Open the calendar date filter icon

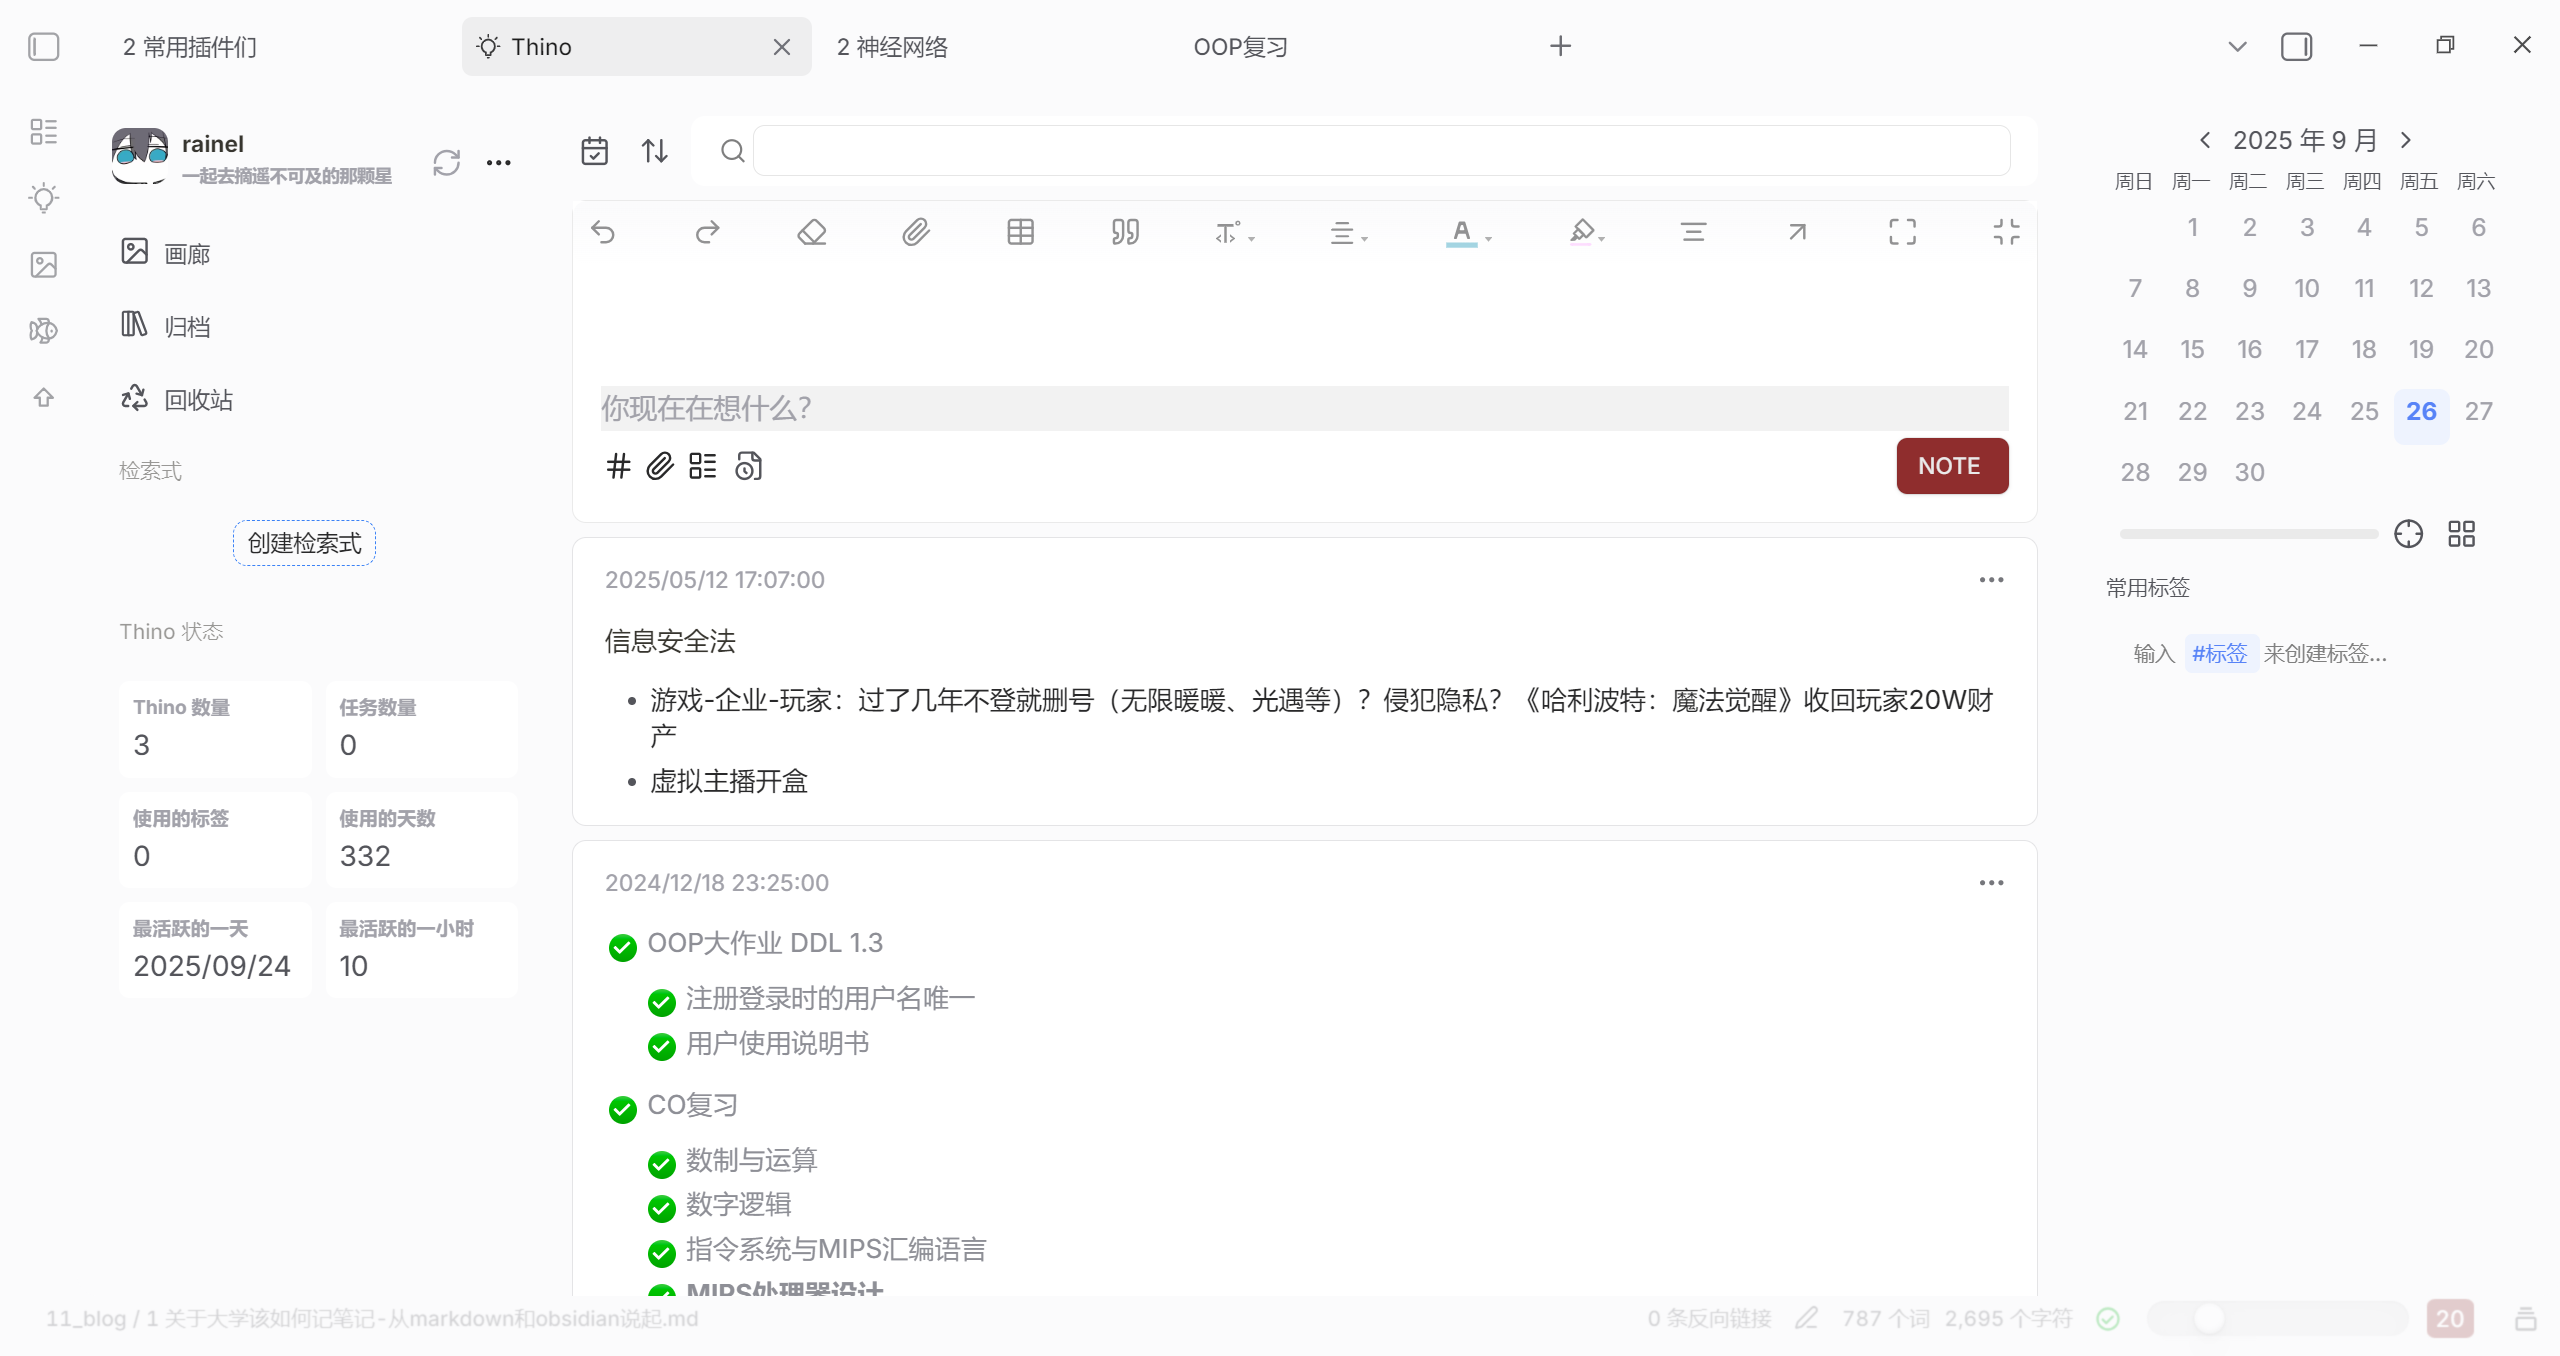594,151
